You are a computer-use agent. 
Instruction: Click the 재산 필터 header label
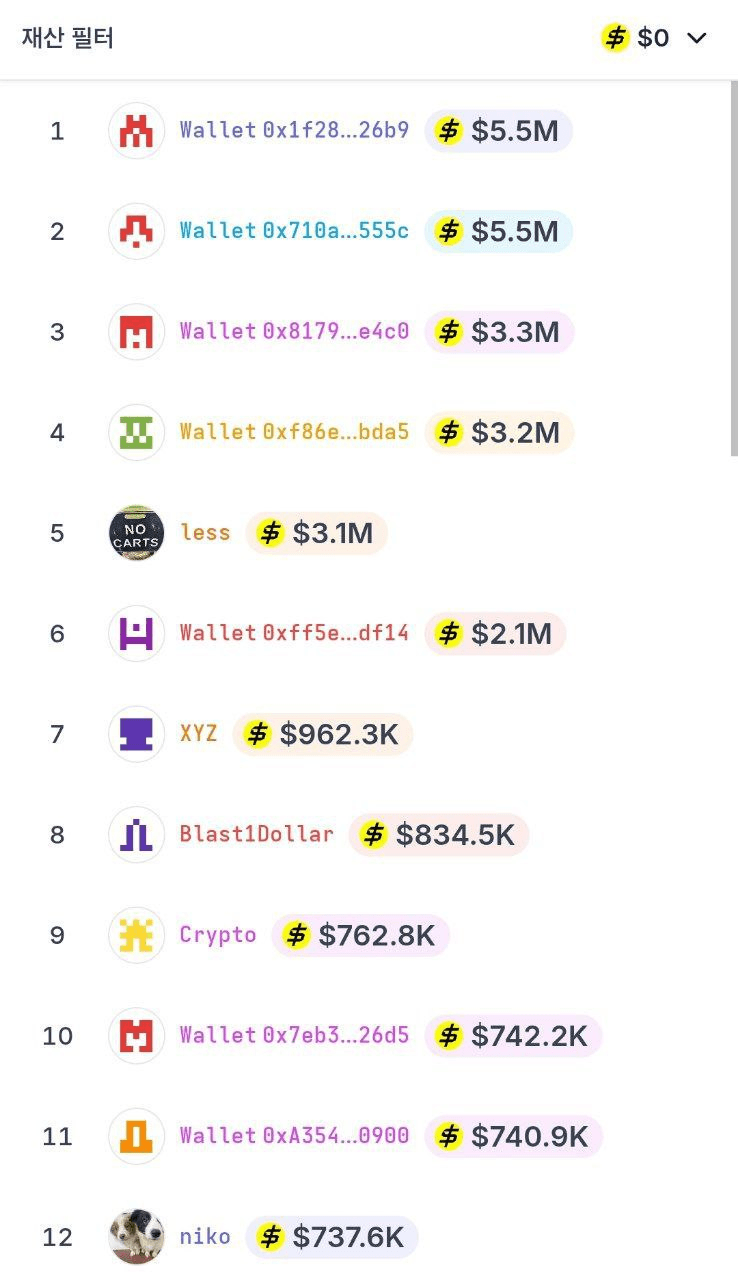coord(68,38)
